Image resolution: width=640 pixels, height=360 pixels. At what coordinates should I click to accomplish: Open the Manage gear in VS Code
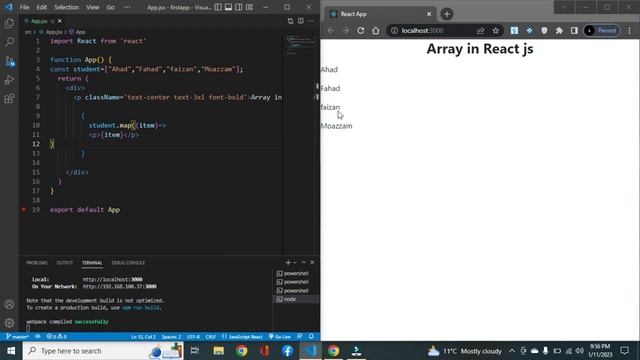click(9, 323)
